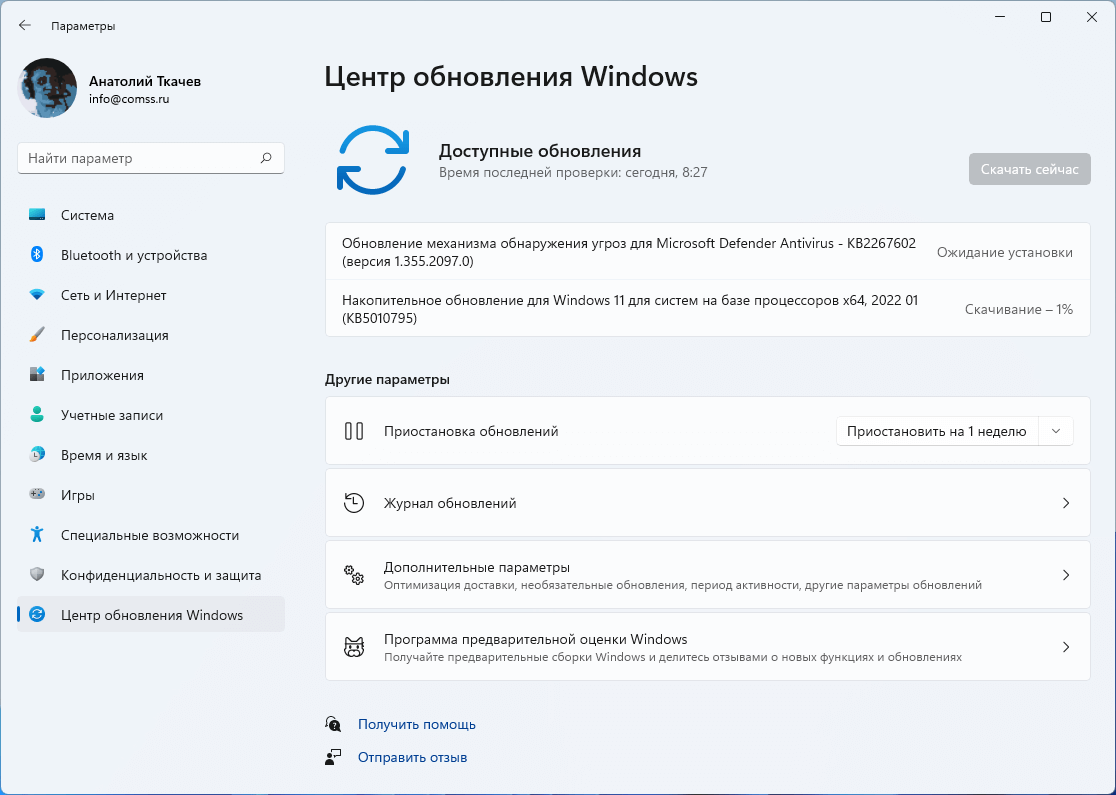This screenshot has width=1116, height=795.
Task: Open the Система settings icon
Action: [35, 215]
